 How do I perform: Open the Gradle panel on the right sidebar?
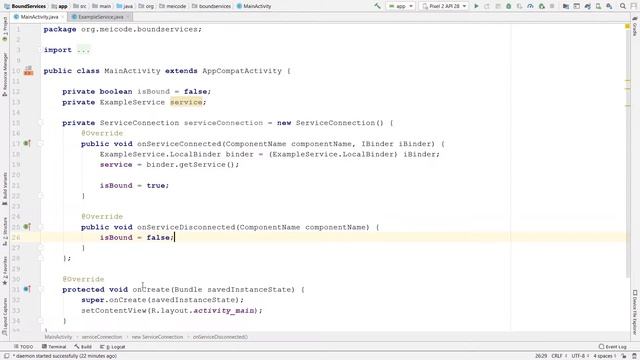[x=635, y=27]
